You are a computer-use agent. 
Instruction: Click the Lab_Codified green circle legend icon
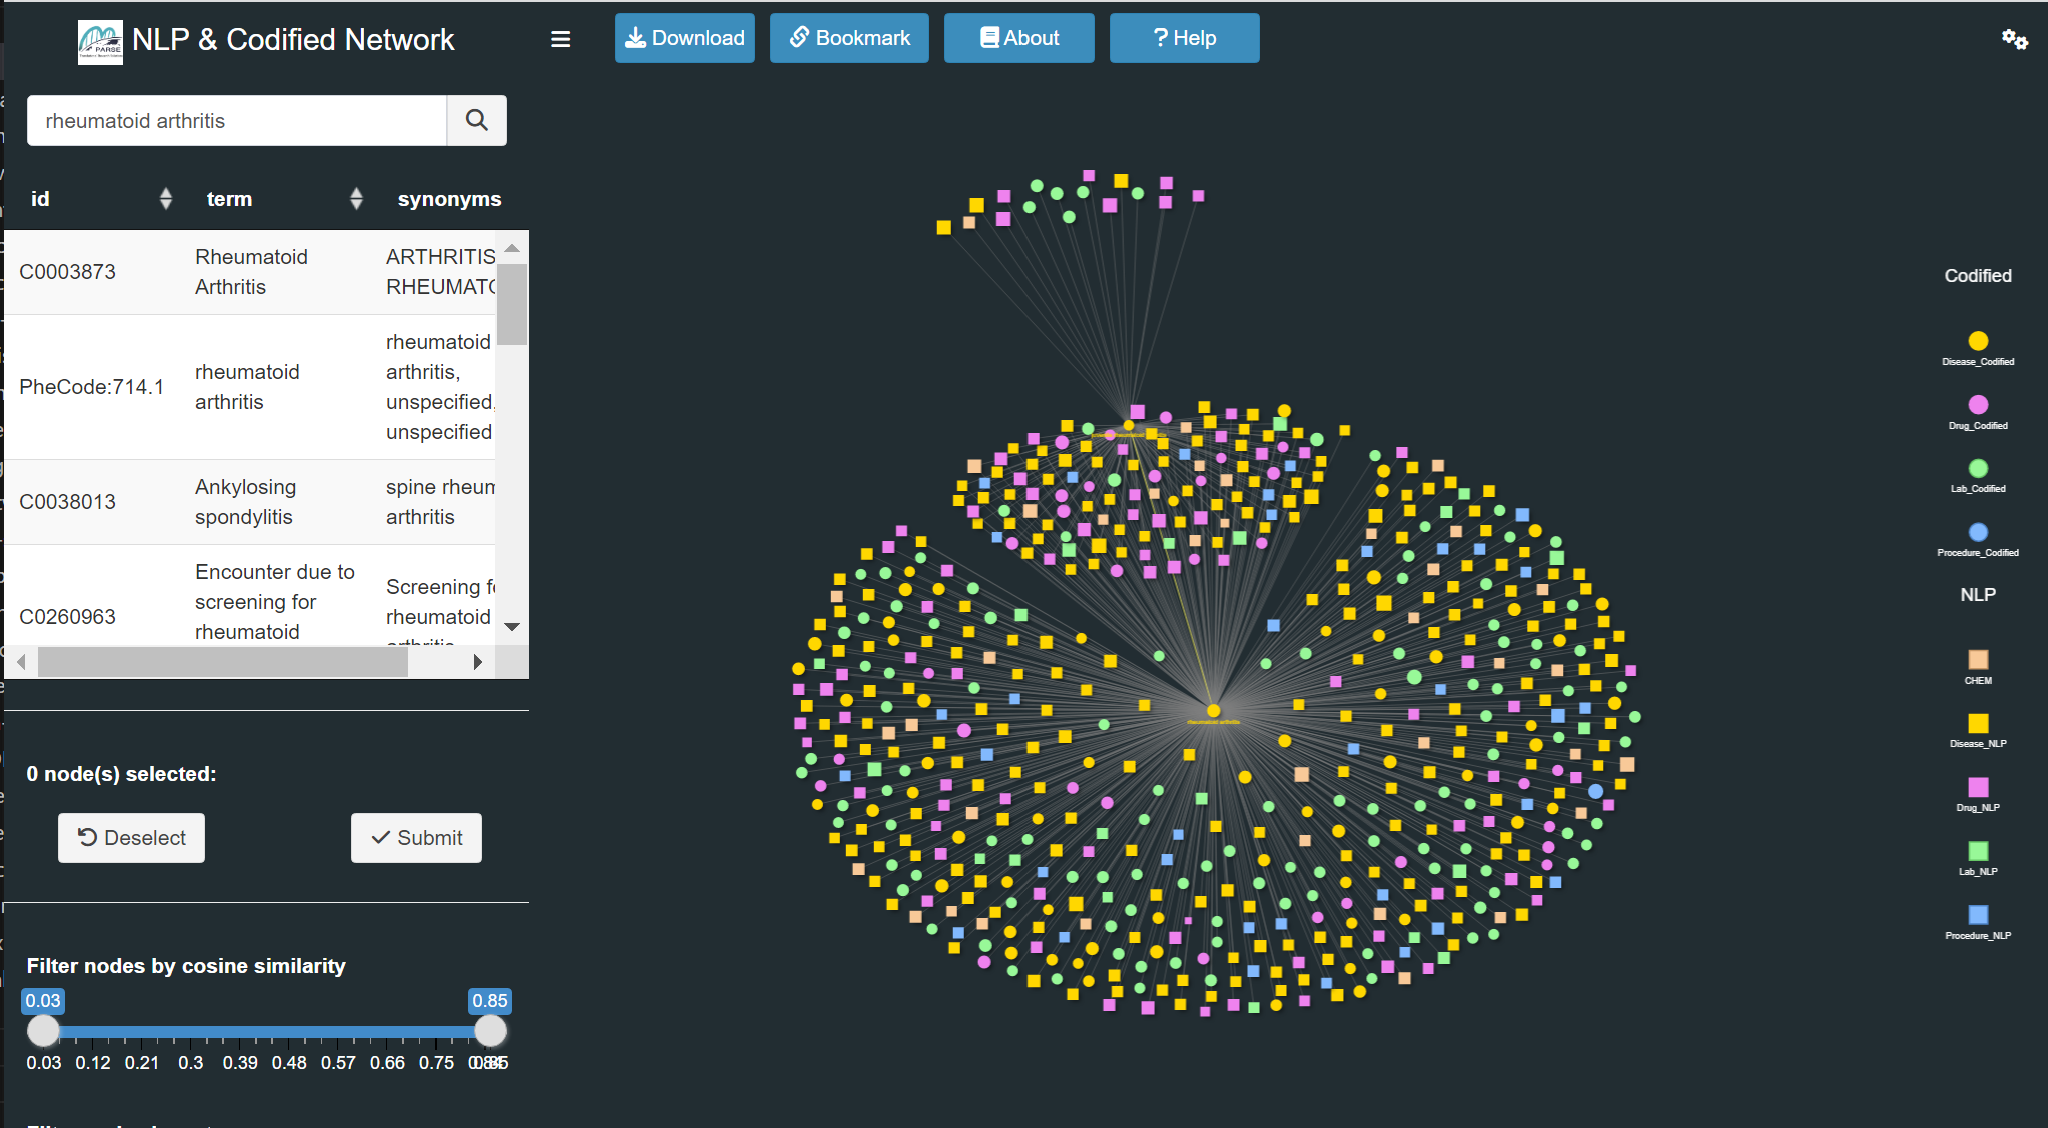click(x=1977, y=468)
